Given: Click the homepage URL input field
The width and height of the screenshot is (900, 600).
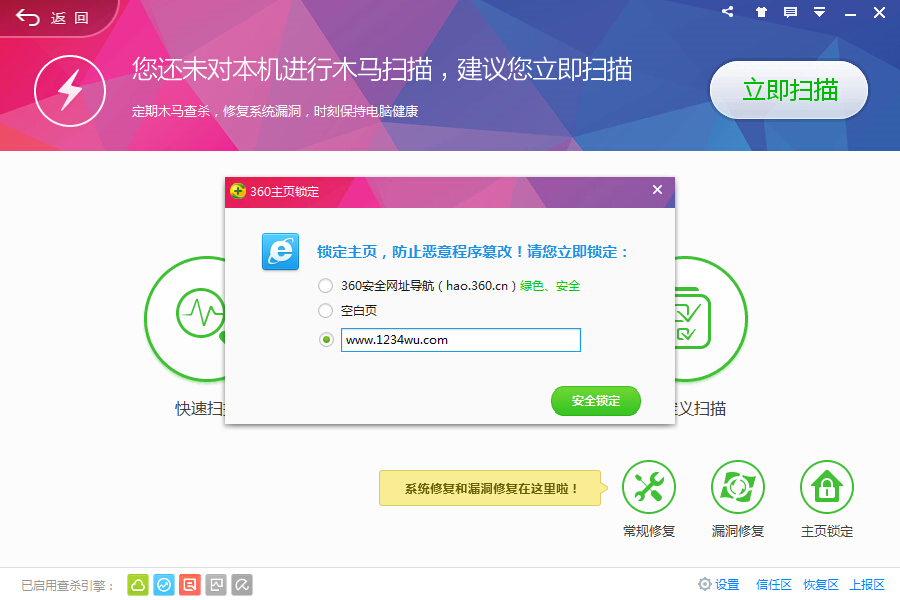Looking at the screenshot, I should tap(460, 340).
